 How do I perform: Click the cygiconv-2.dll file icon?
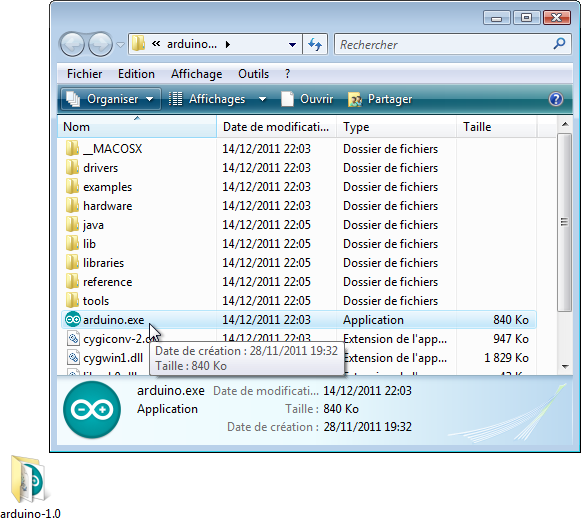tap(73, 338)
